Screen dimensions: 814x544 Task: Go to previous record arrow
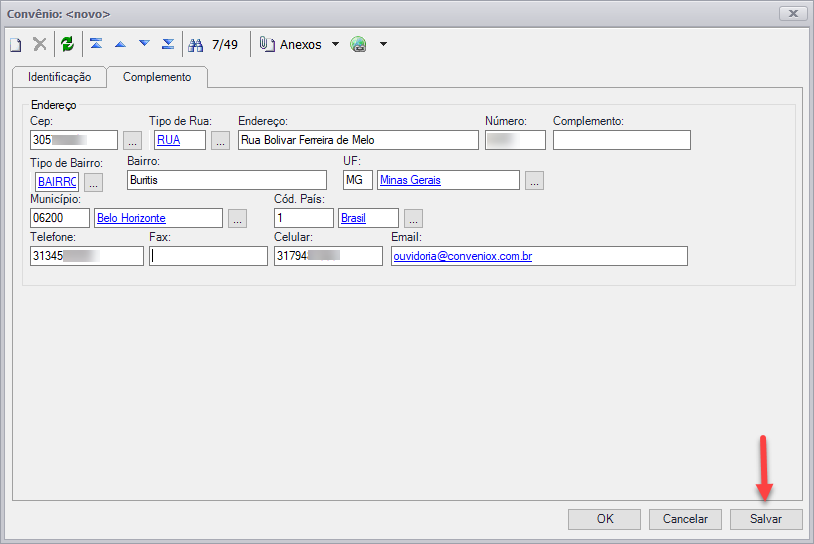pyautogui.click(x=120, y=44)
